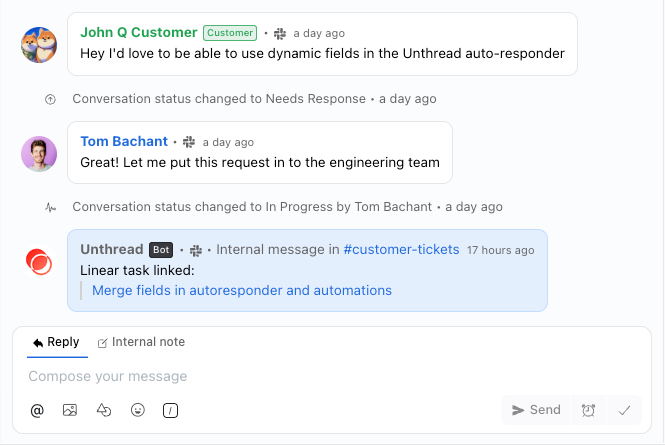Screen dimensions: 665x445
Task: Open the #customer-tickets channel link
Action: [401, 250]
